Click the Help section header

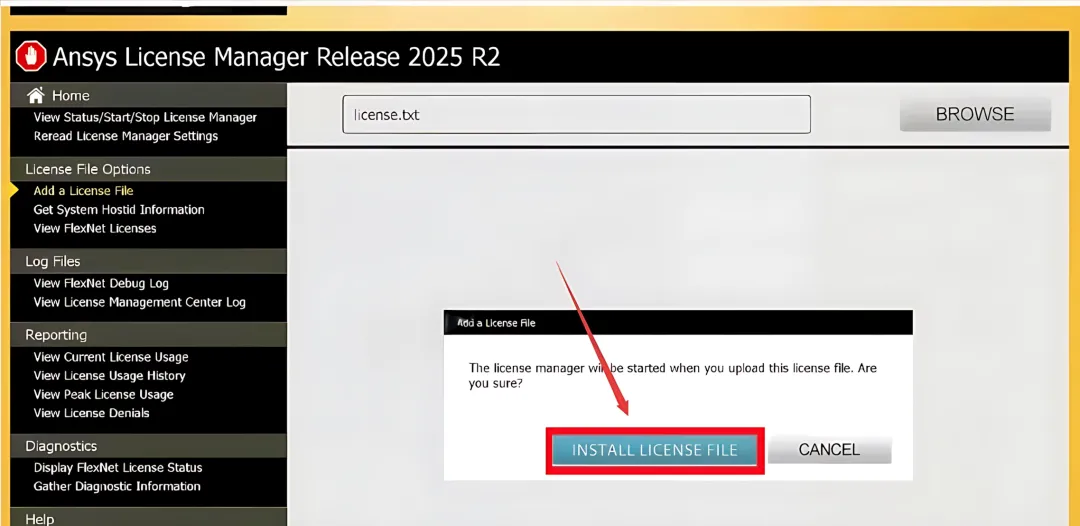(148, 517)
